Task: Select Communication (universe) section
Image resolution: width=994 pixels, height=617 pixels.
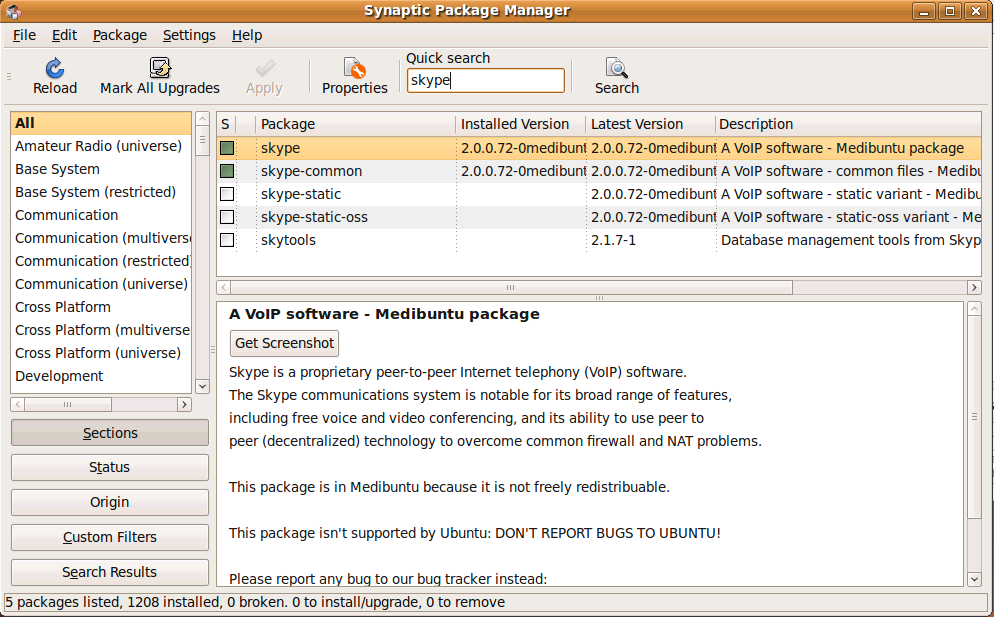Action: click(101, 284)
